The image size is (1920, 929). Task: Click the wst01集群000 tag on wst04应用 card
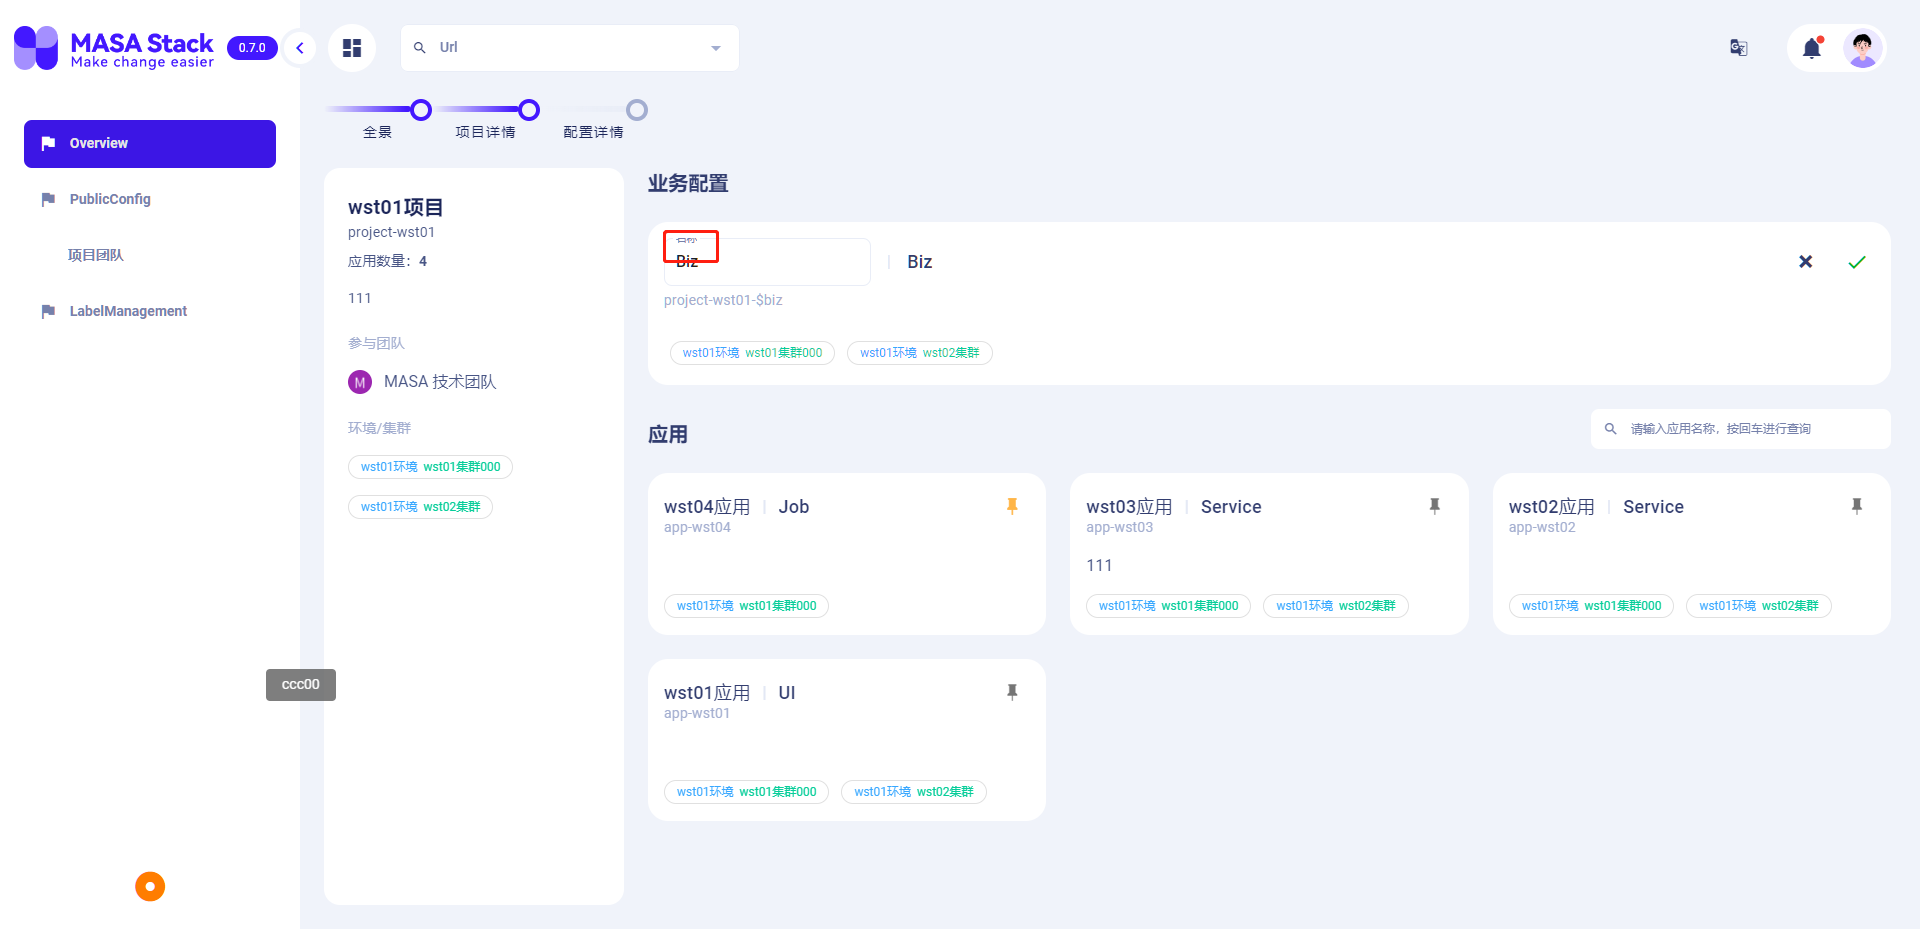click(746, 606)
